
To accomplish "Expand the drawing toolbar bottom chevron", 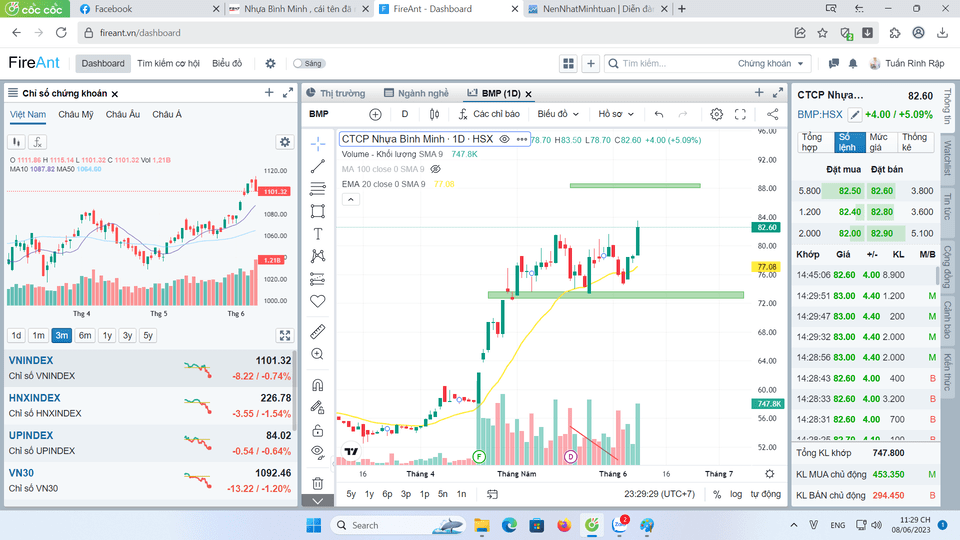I will click(318, 501).
